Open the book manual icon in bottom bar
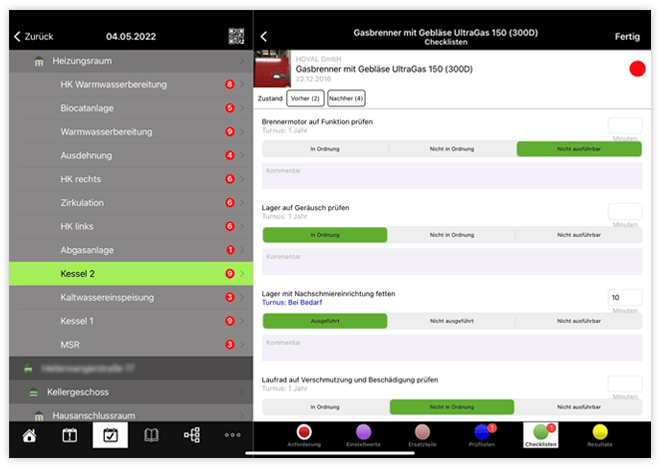Screen dimensions: 662x468 [x=151, y=435]
